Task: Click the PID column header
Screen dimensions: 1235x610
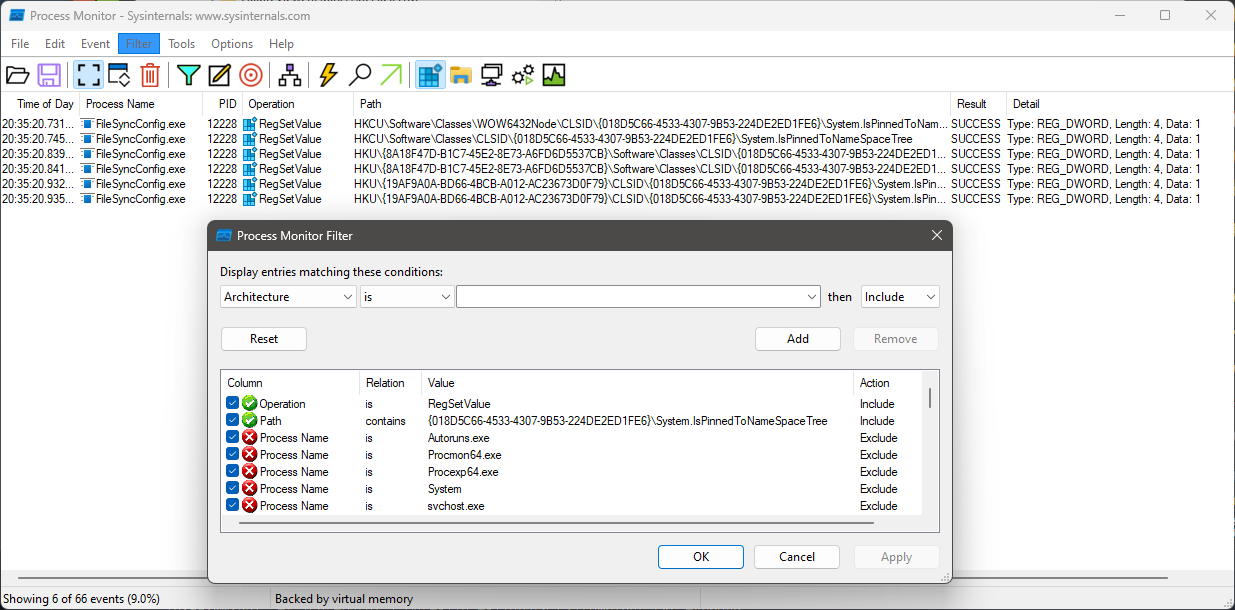Action: point(222,104)
